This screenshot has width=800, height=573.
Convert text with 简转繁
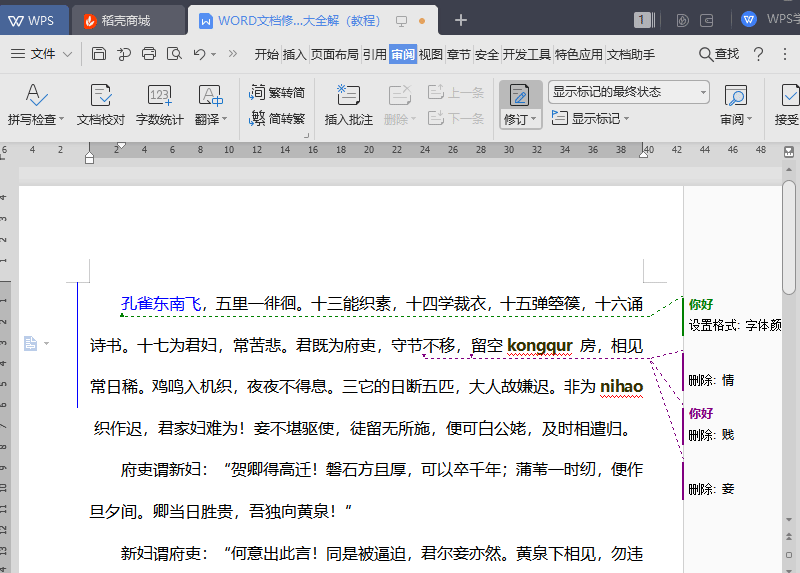click(x=277, y=118)
